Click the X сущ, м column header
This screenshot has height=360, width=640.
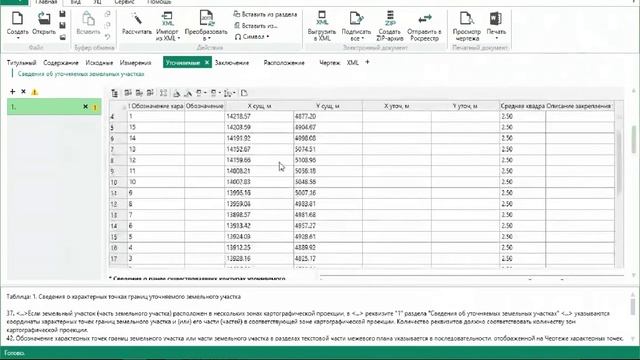pyautogui.click(x=259, y=106)
